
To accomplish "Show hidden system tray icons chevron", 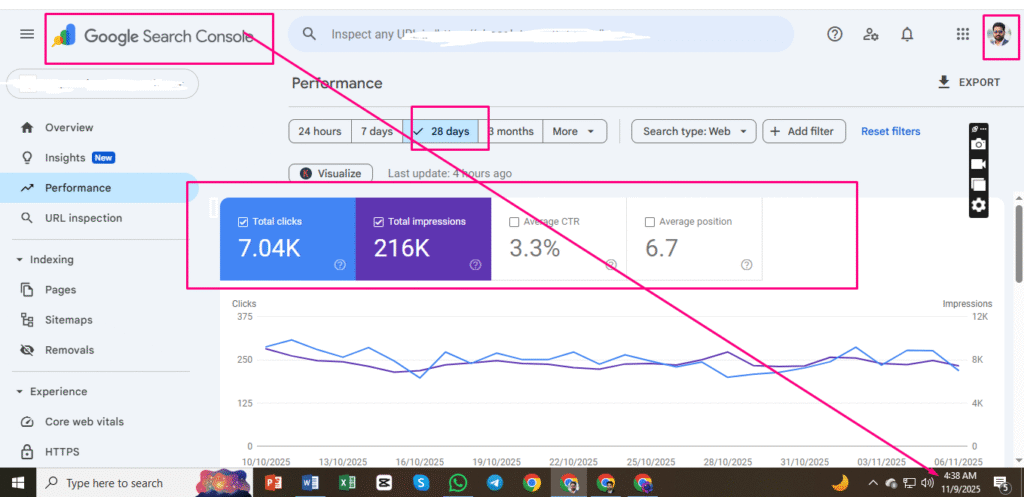I will (872, 483).
